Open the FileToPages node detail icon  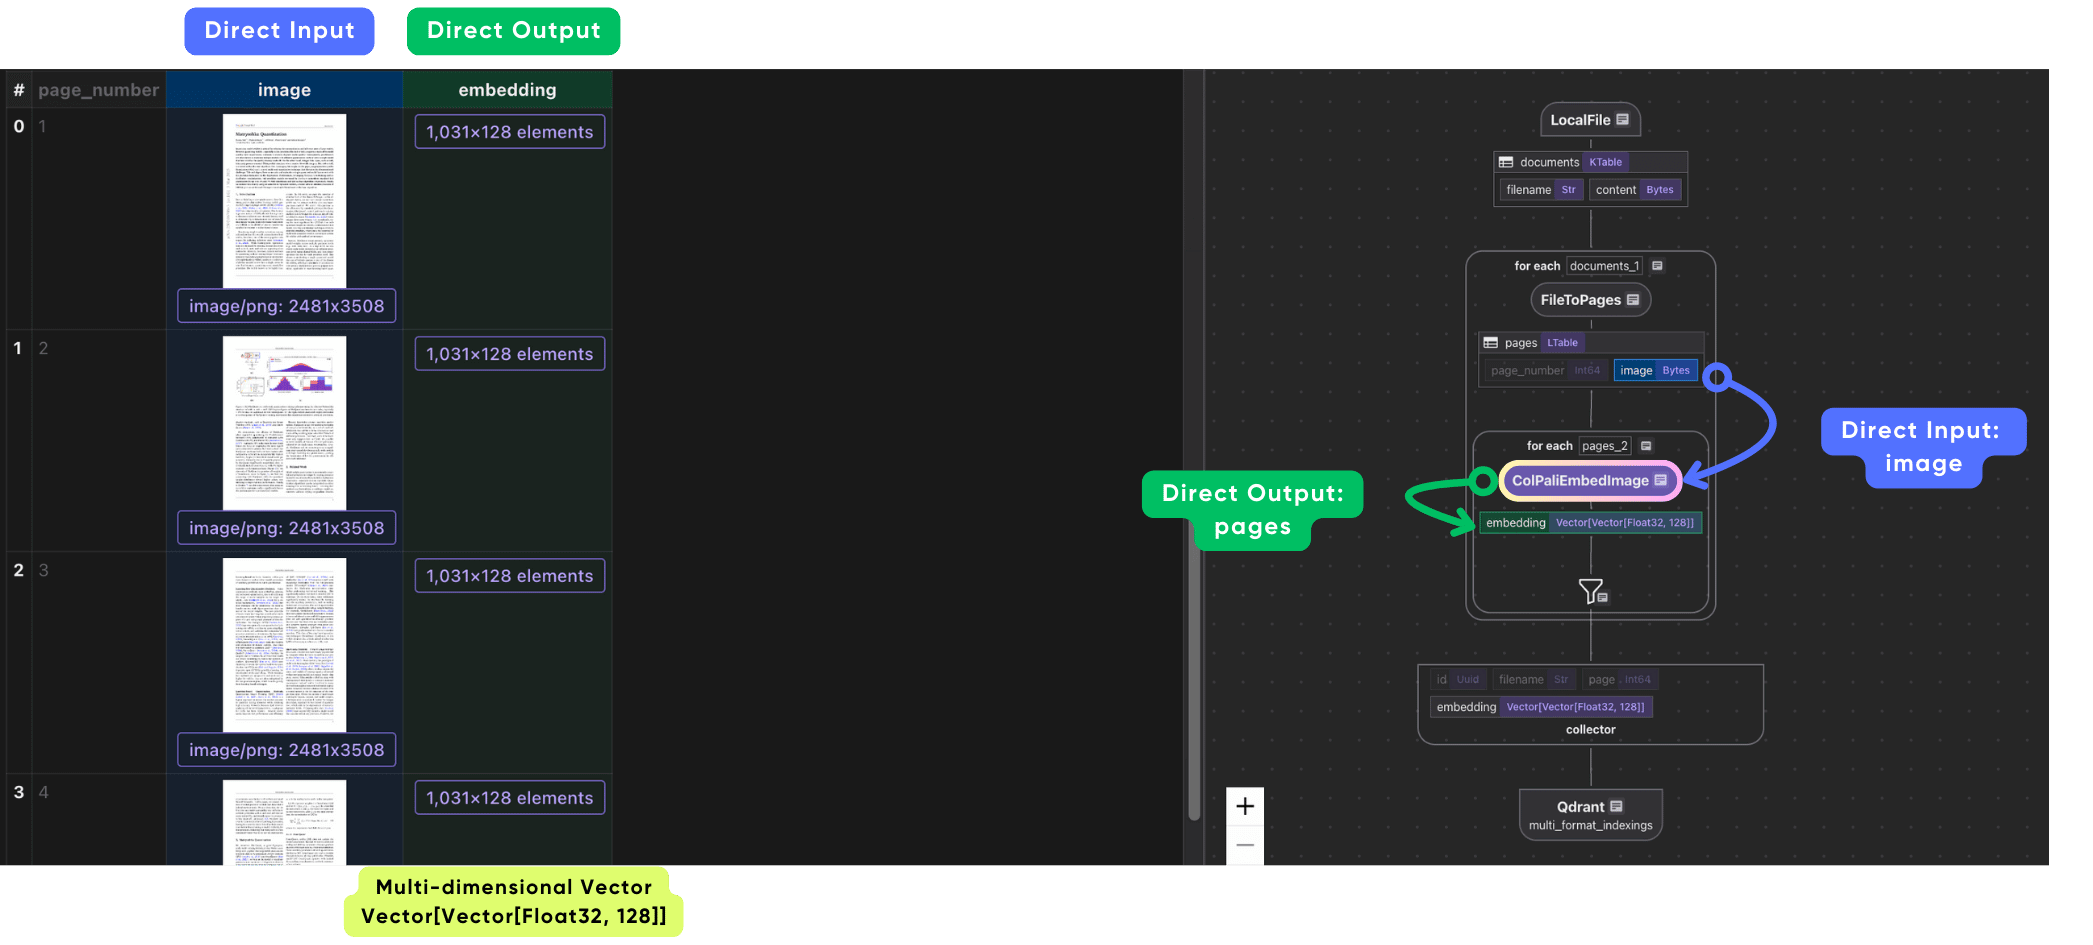[1632, 300]
